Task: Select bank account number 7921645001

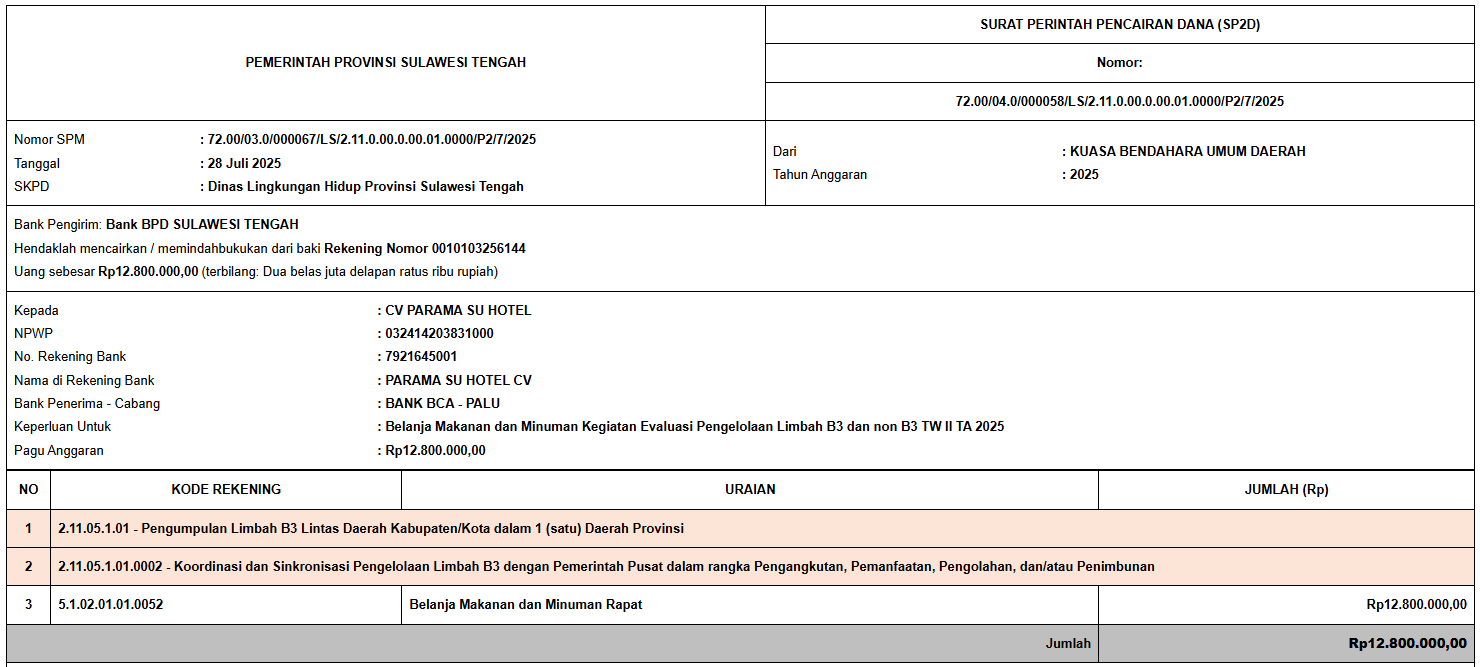Action: 421,356
